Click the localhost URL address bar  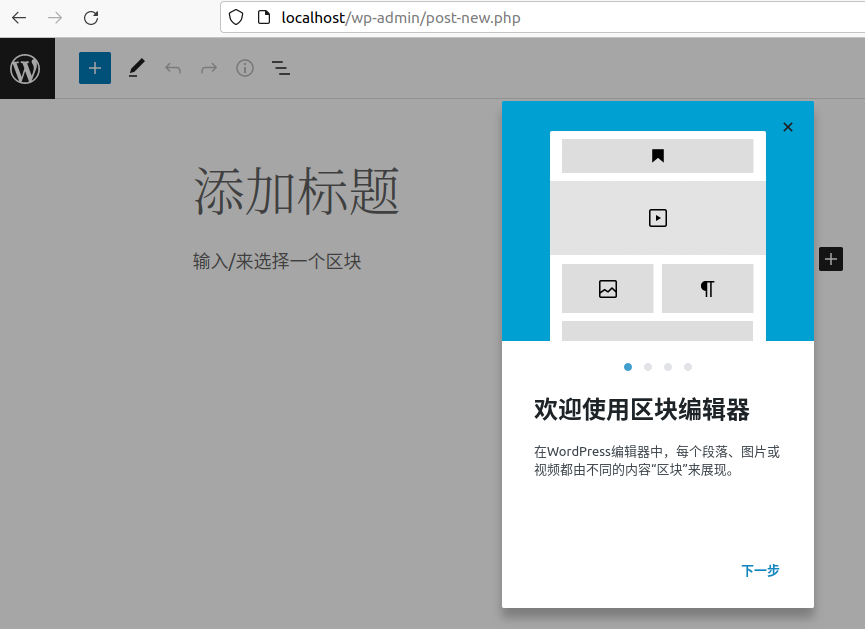click(543, 18)
